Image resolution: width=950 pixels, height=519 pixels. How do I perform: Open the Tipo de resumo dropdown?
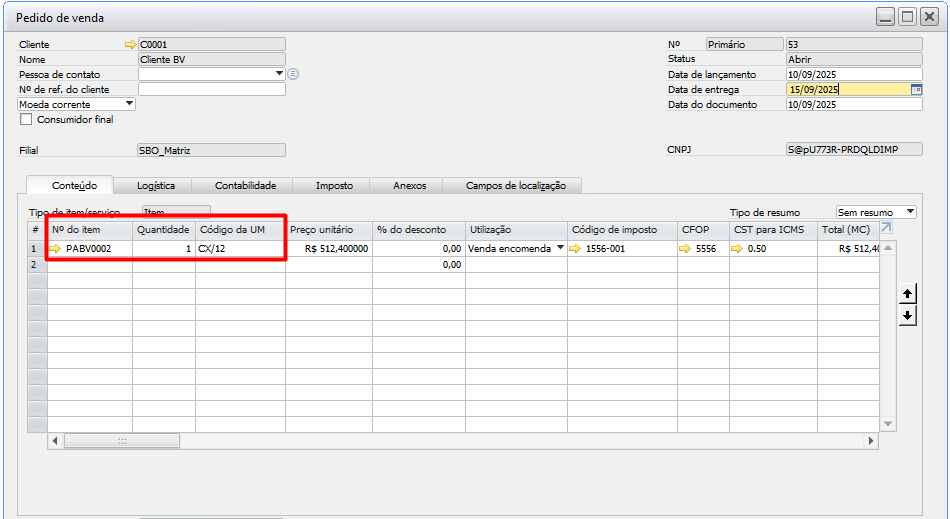pyautogui.click(x=909, y=212)
